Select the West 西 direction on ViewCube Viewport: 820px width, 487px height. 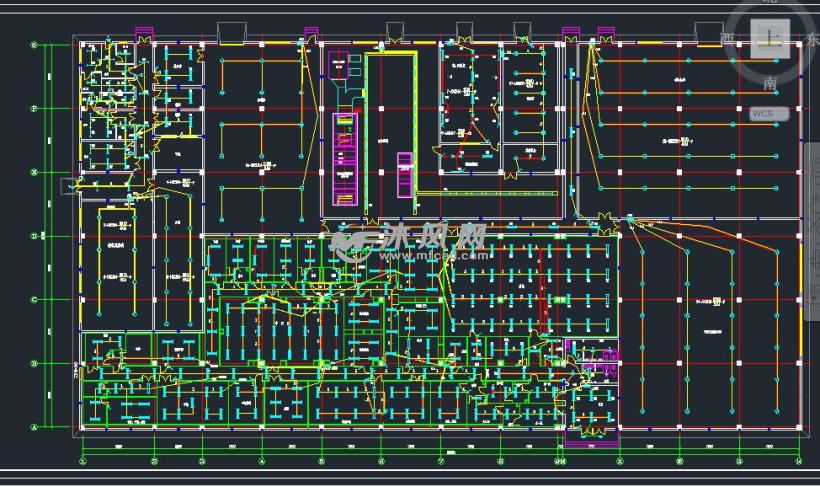coord(727,39)
